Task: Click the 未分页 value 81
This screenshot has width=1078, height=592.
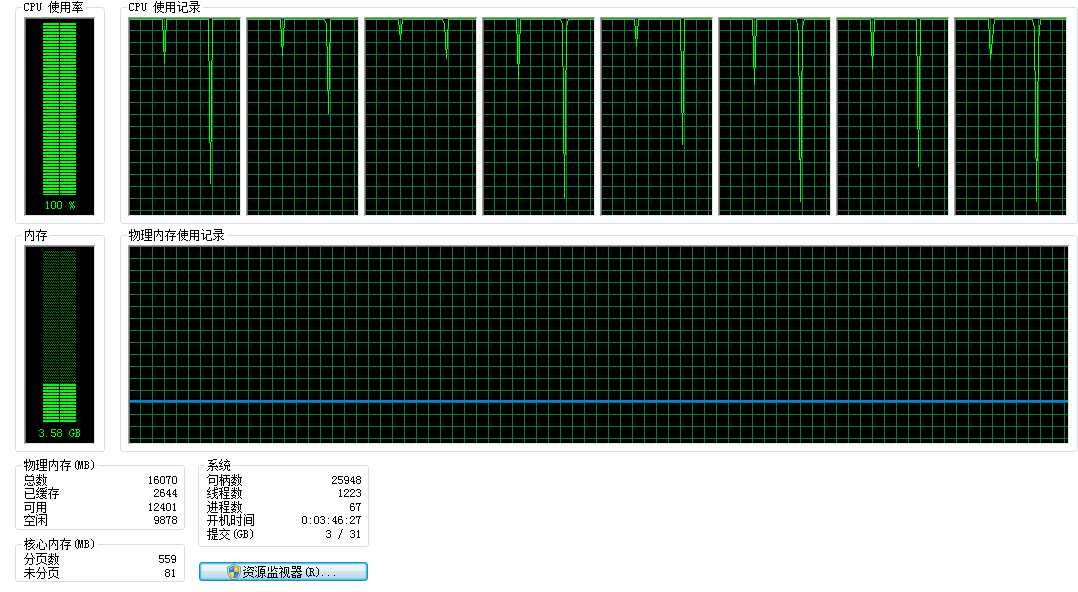Action: point(170,573)
